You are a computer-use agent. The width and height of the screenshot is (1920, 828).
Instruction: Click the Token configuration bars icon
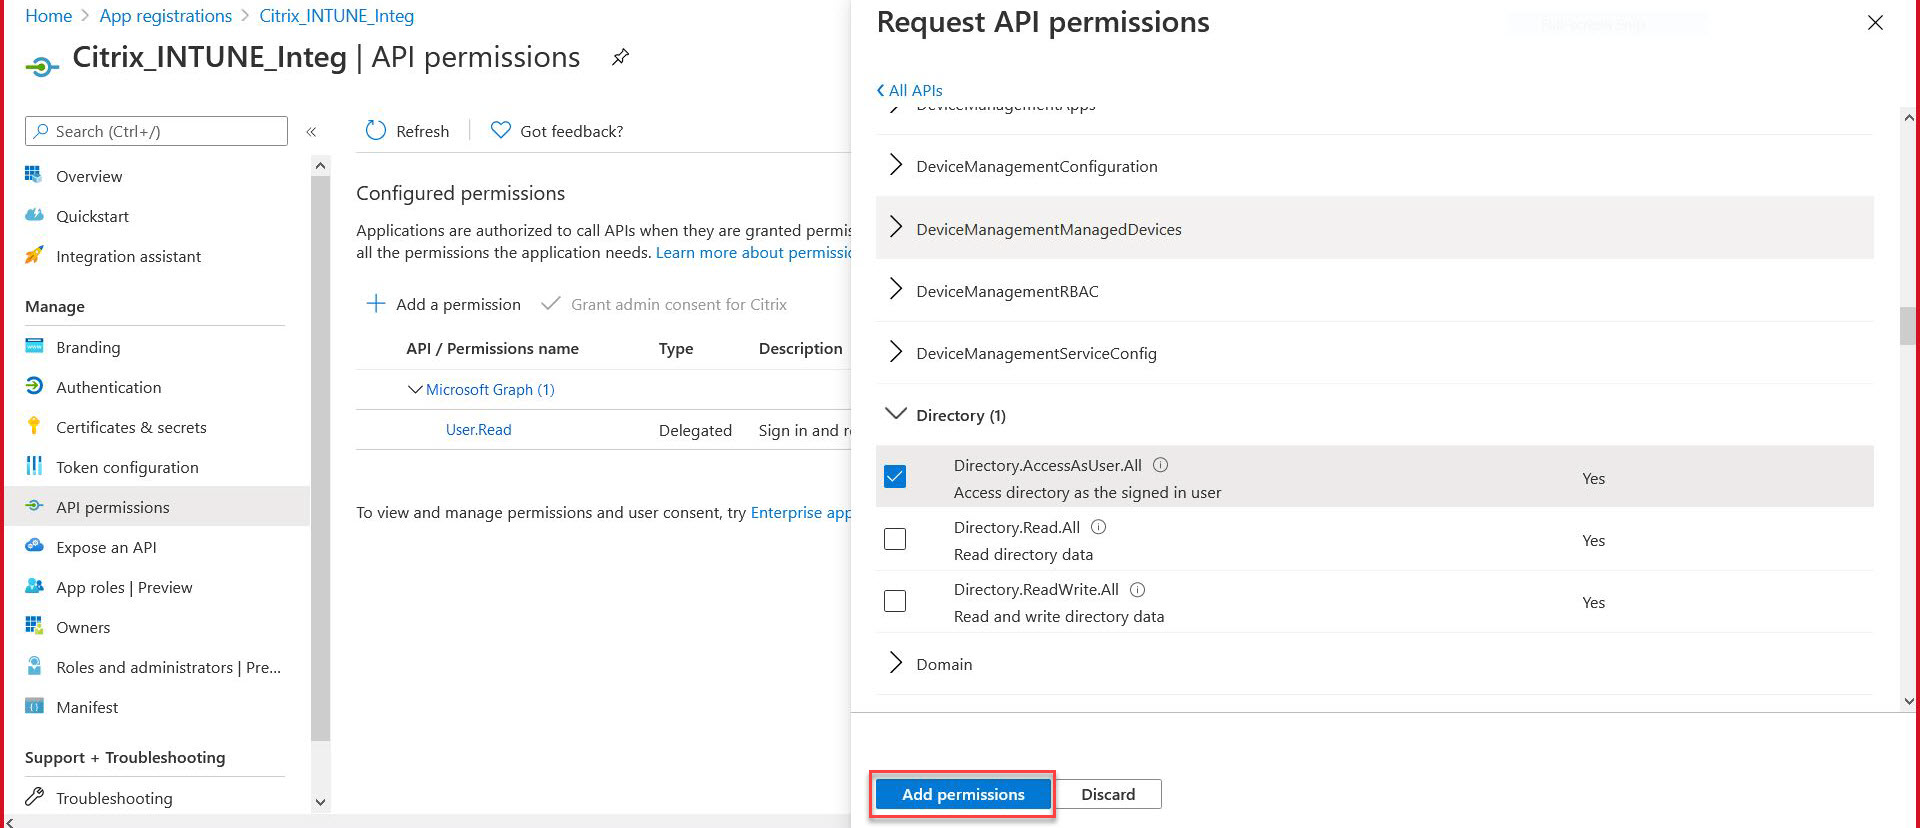pos(34,466)
